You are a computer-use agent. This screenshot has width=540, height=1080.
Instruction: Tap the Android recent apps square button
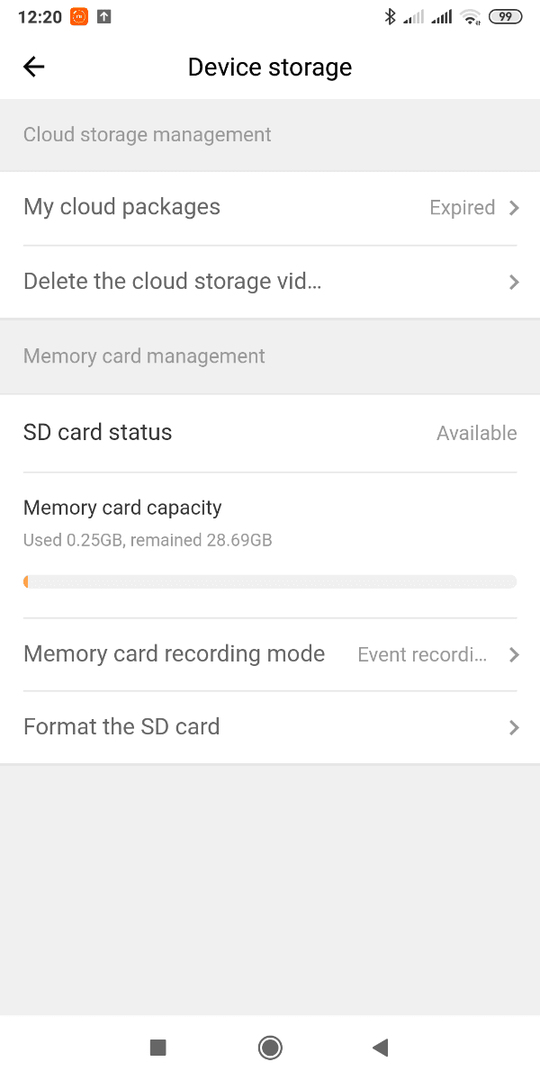158,1048
